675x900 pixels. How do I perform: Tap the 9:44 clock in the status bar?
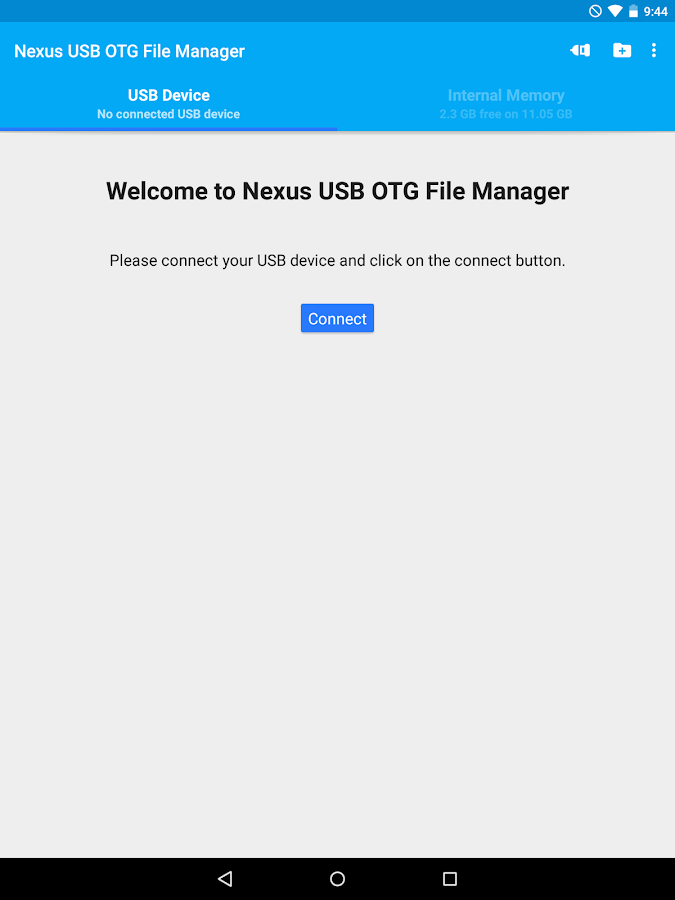click(x=655, y=11)
